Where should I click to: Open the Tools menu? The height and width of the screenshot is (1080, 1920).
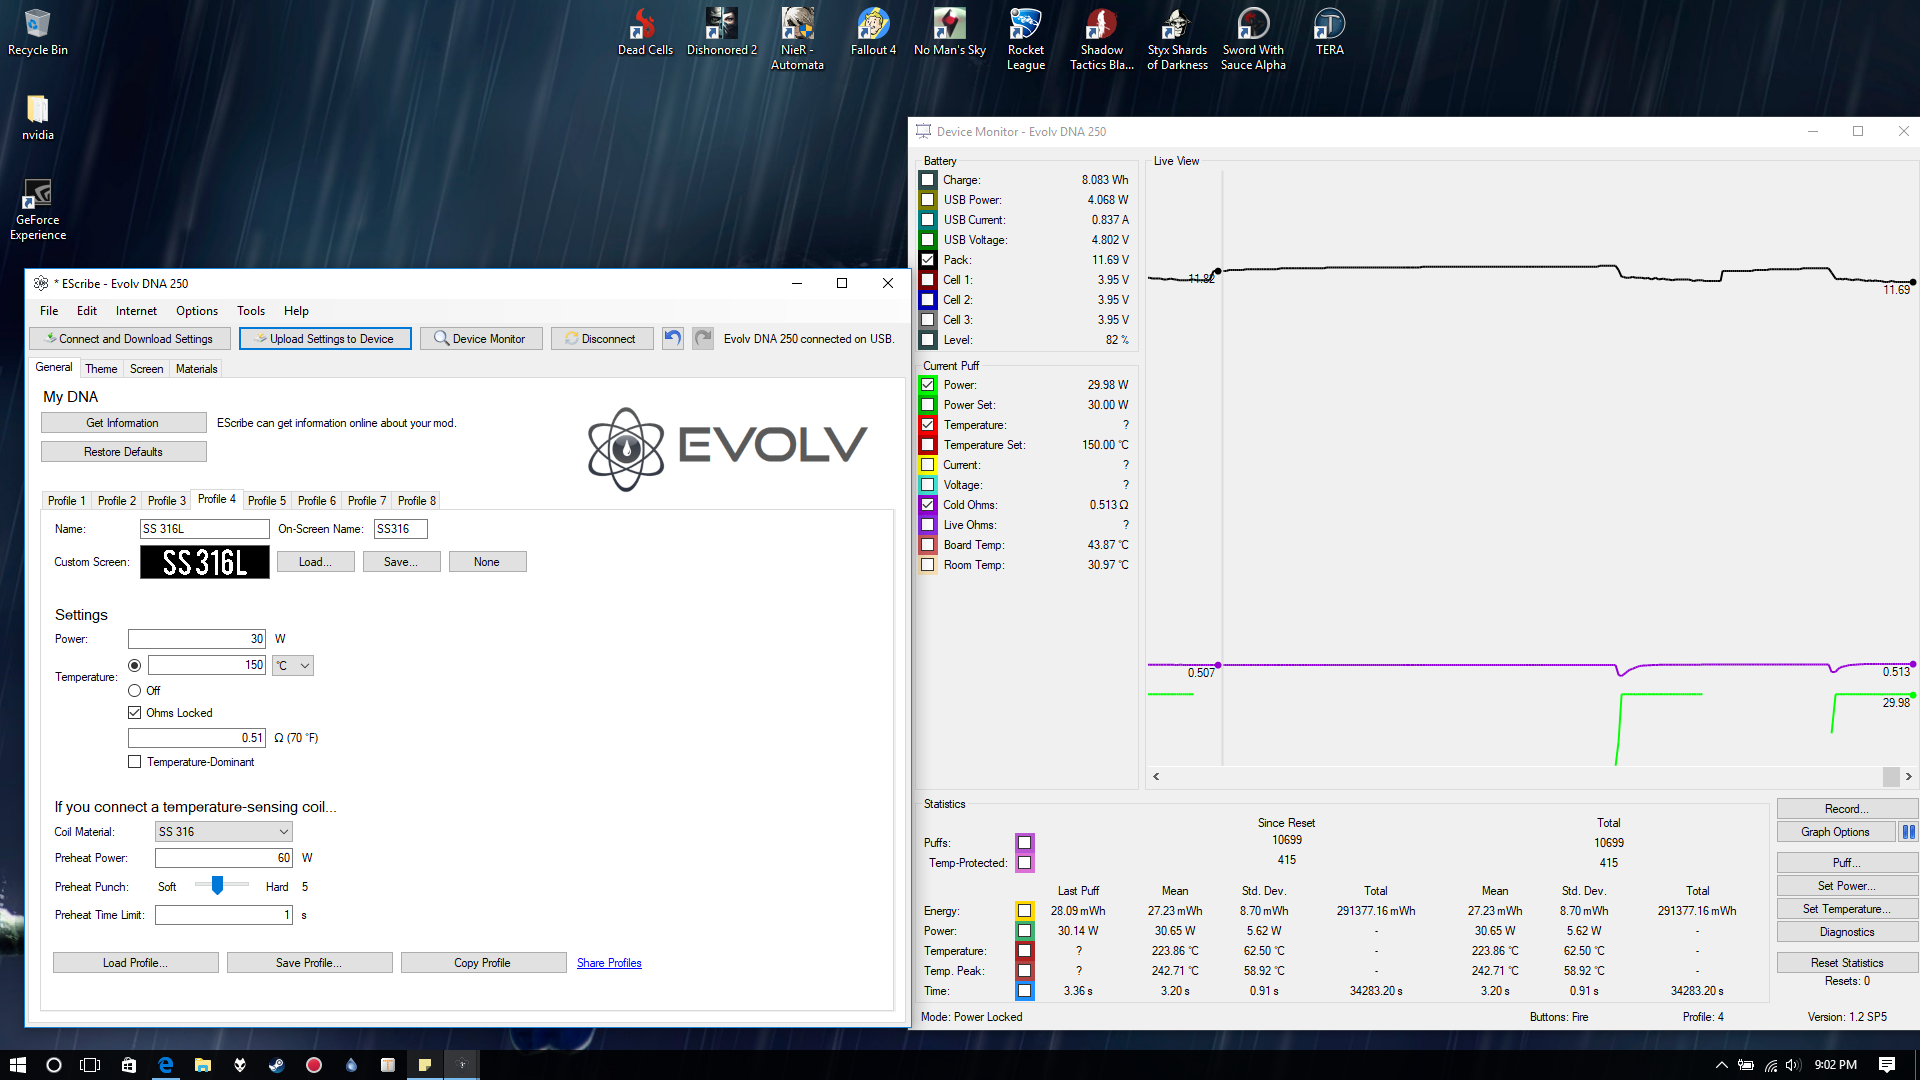click(250, 311)
